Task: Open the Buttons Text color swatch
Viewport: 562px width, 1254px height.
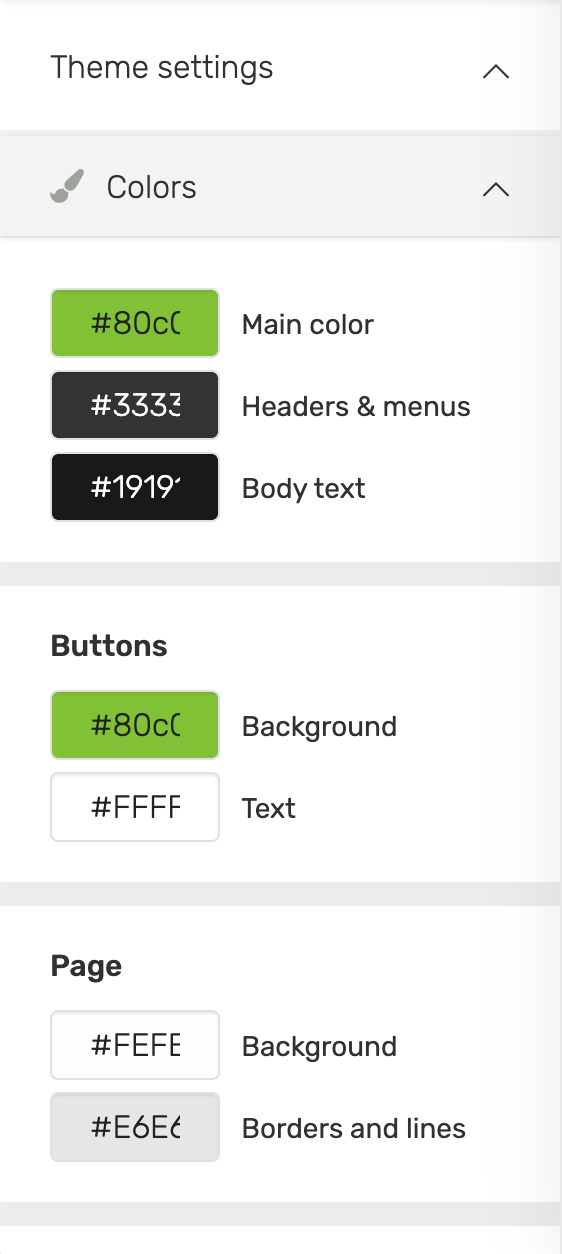Action: point(135,807)
